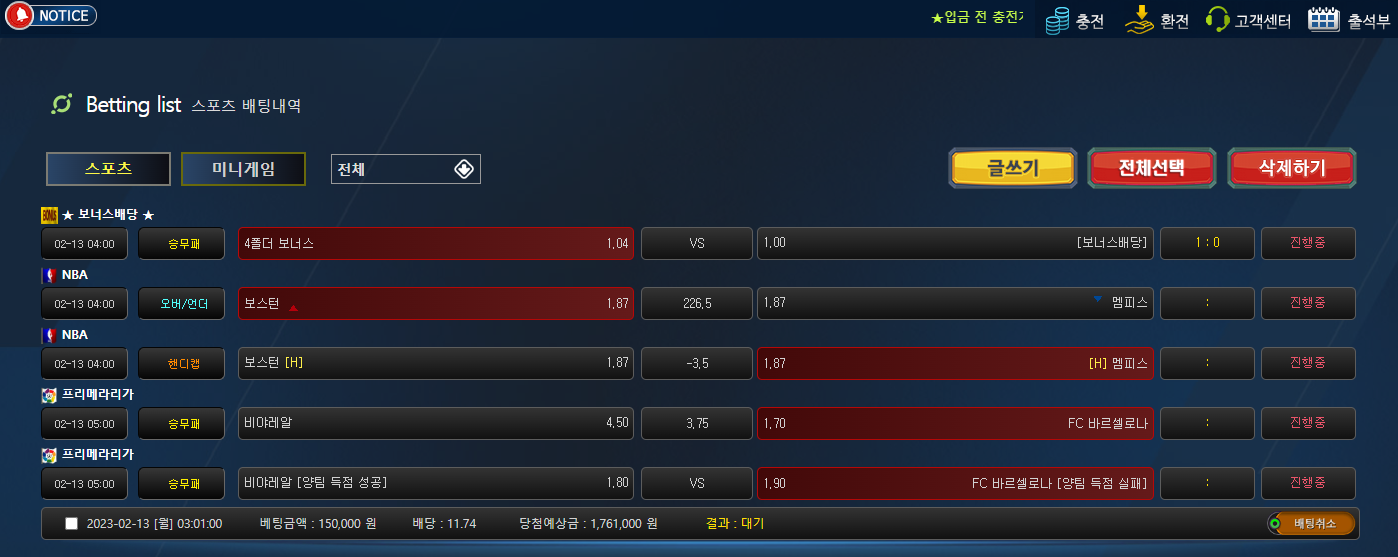The image size is (1398, 557).
Task: Open 고객센터 headset icon
Action: tap(1217, 19)
